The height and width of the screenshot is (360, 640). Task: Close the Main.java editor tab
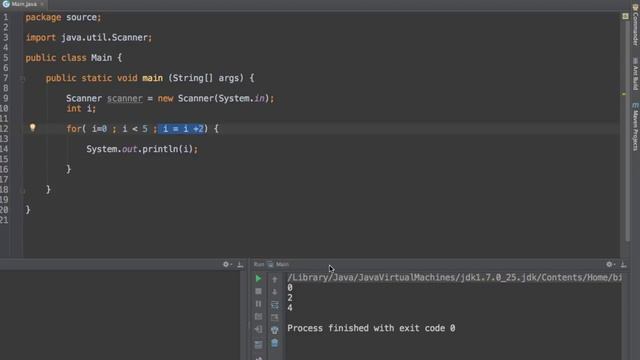coord(42,4)
